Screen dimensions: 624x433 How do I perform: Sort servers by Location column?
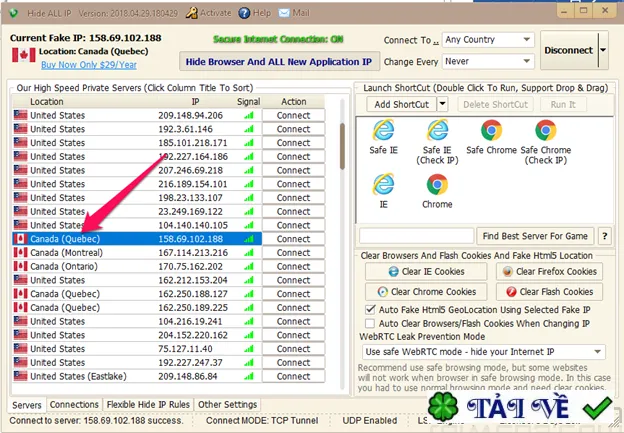pos(47,102)
